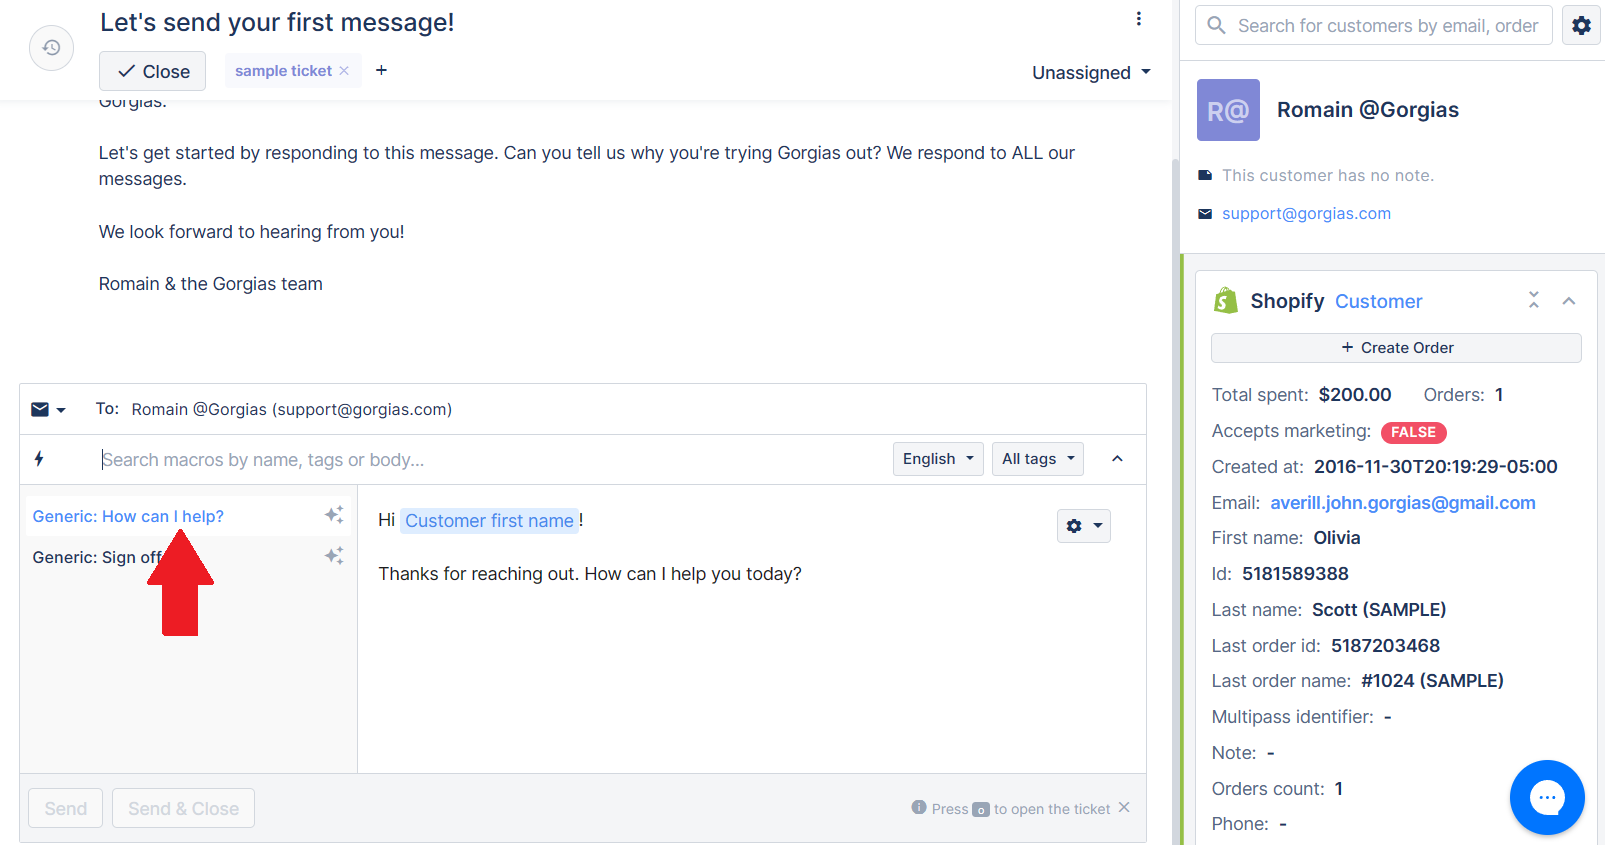The image size is (1605, 845).
Task: Dismiss the open-ticket shortcut hint
Action: tap(1124, 808)
